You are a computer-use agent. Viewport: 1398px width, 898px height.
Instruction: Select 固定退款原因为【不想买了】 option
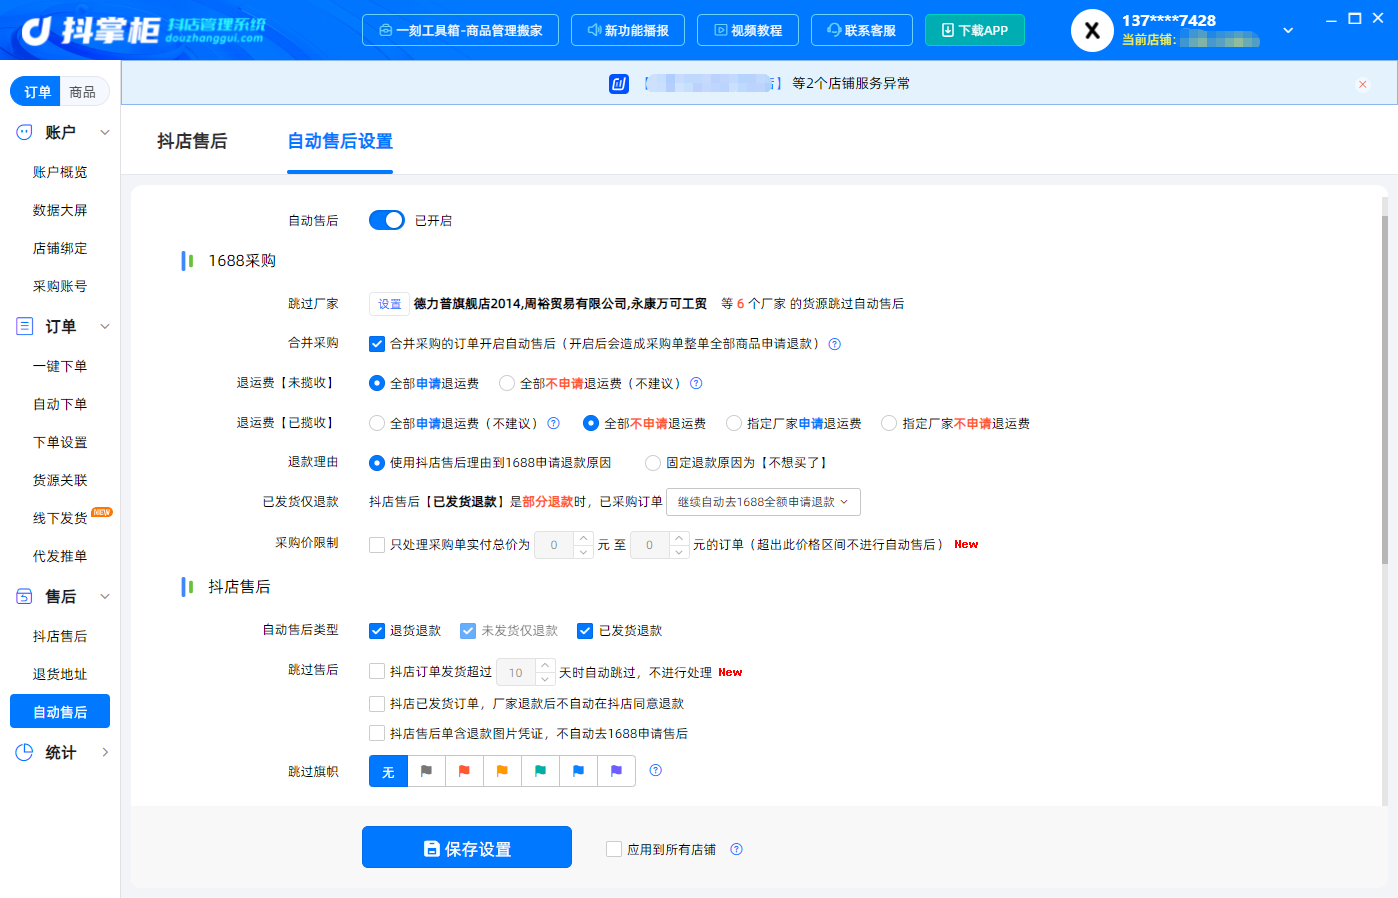[x=653, y=463]
